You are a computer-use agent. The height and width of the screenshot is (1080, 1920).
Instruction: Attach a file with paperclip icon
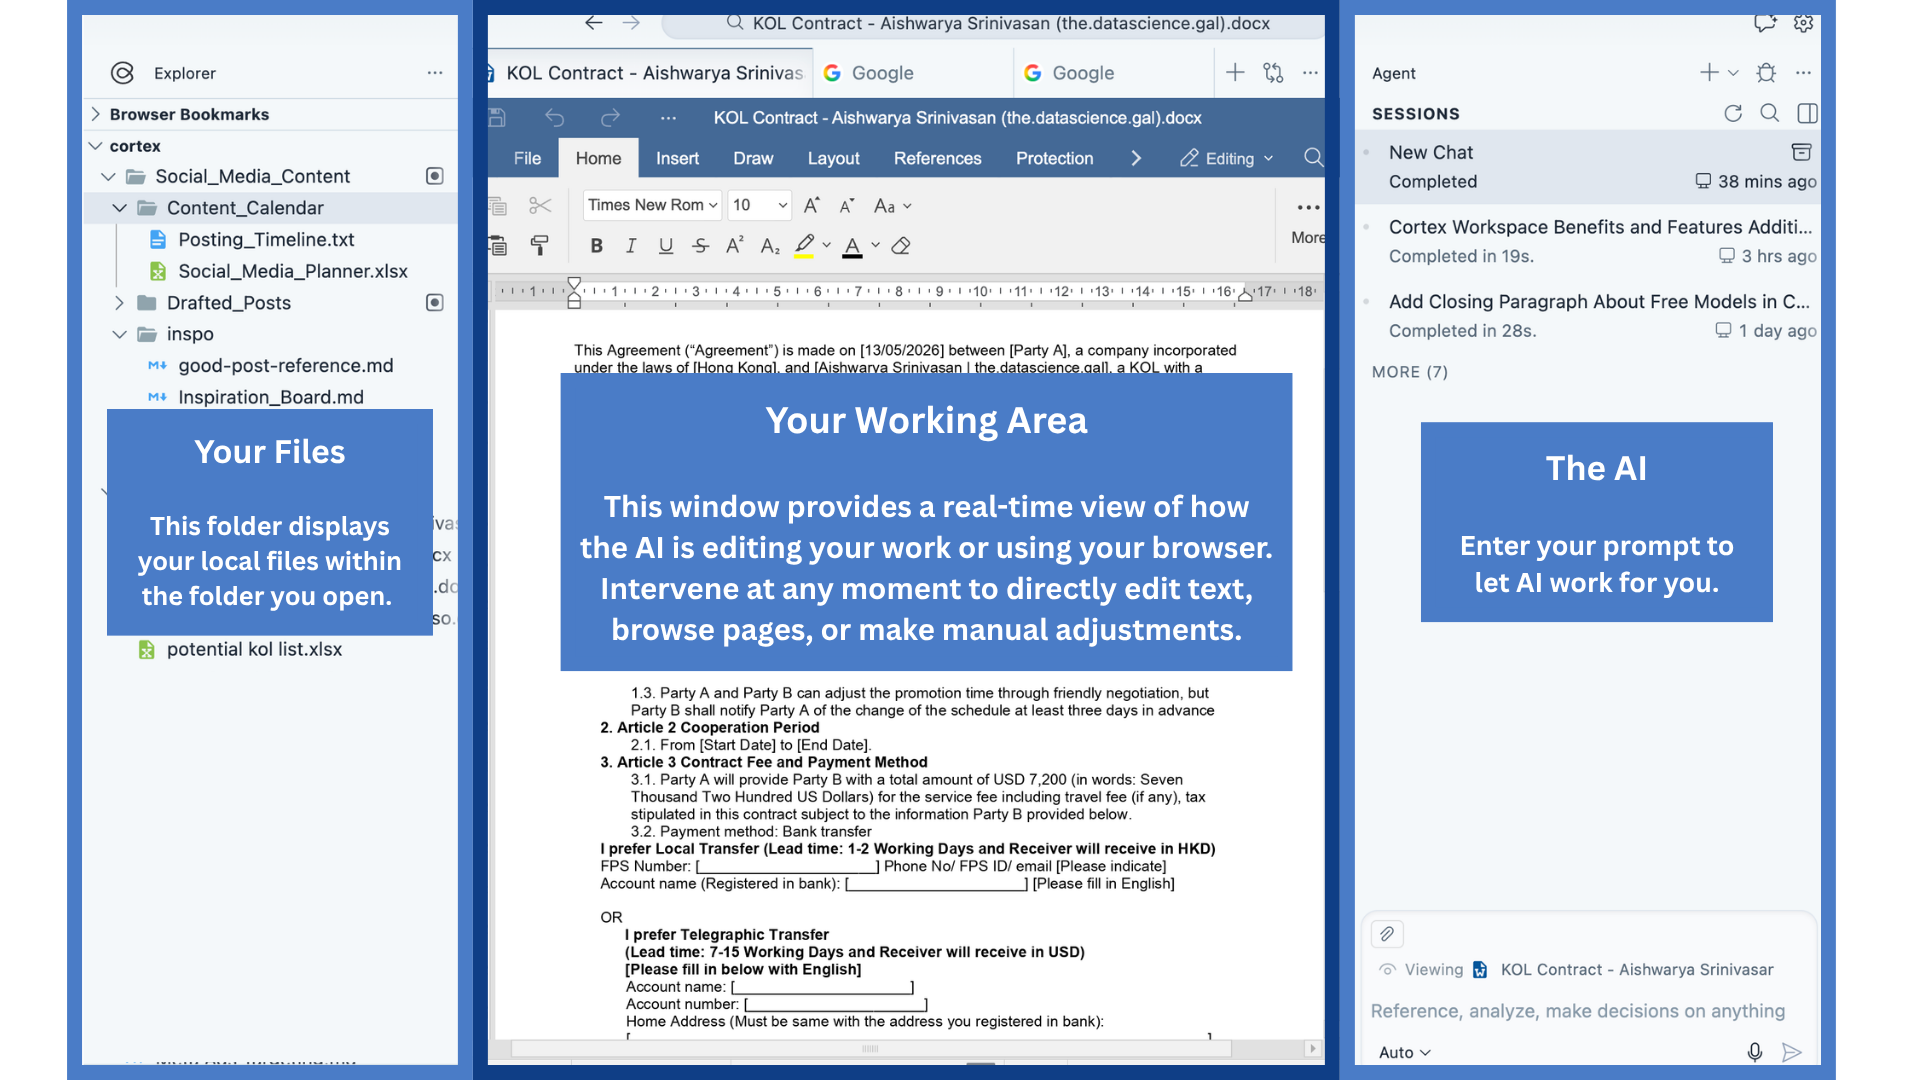(1387, 934)
